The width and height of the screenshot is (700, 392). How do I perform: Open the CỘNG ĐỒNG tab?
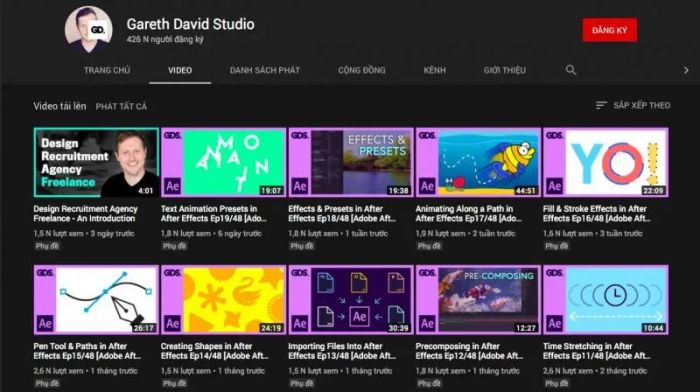[x=362, y=70]
